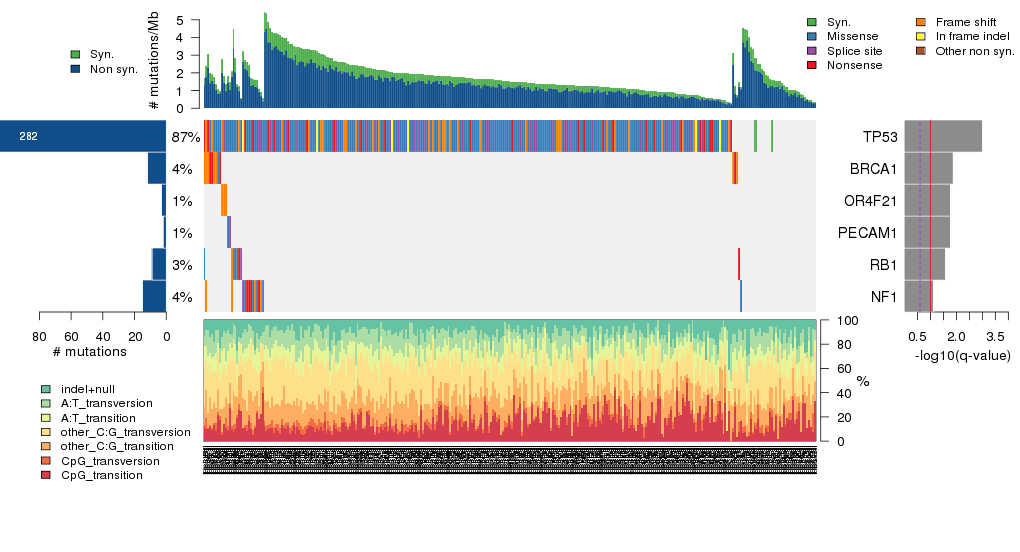Click the -log10(q-value) axis title
This screenshot has width=1020, height=552.
[x=962, y=356]
